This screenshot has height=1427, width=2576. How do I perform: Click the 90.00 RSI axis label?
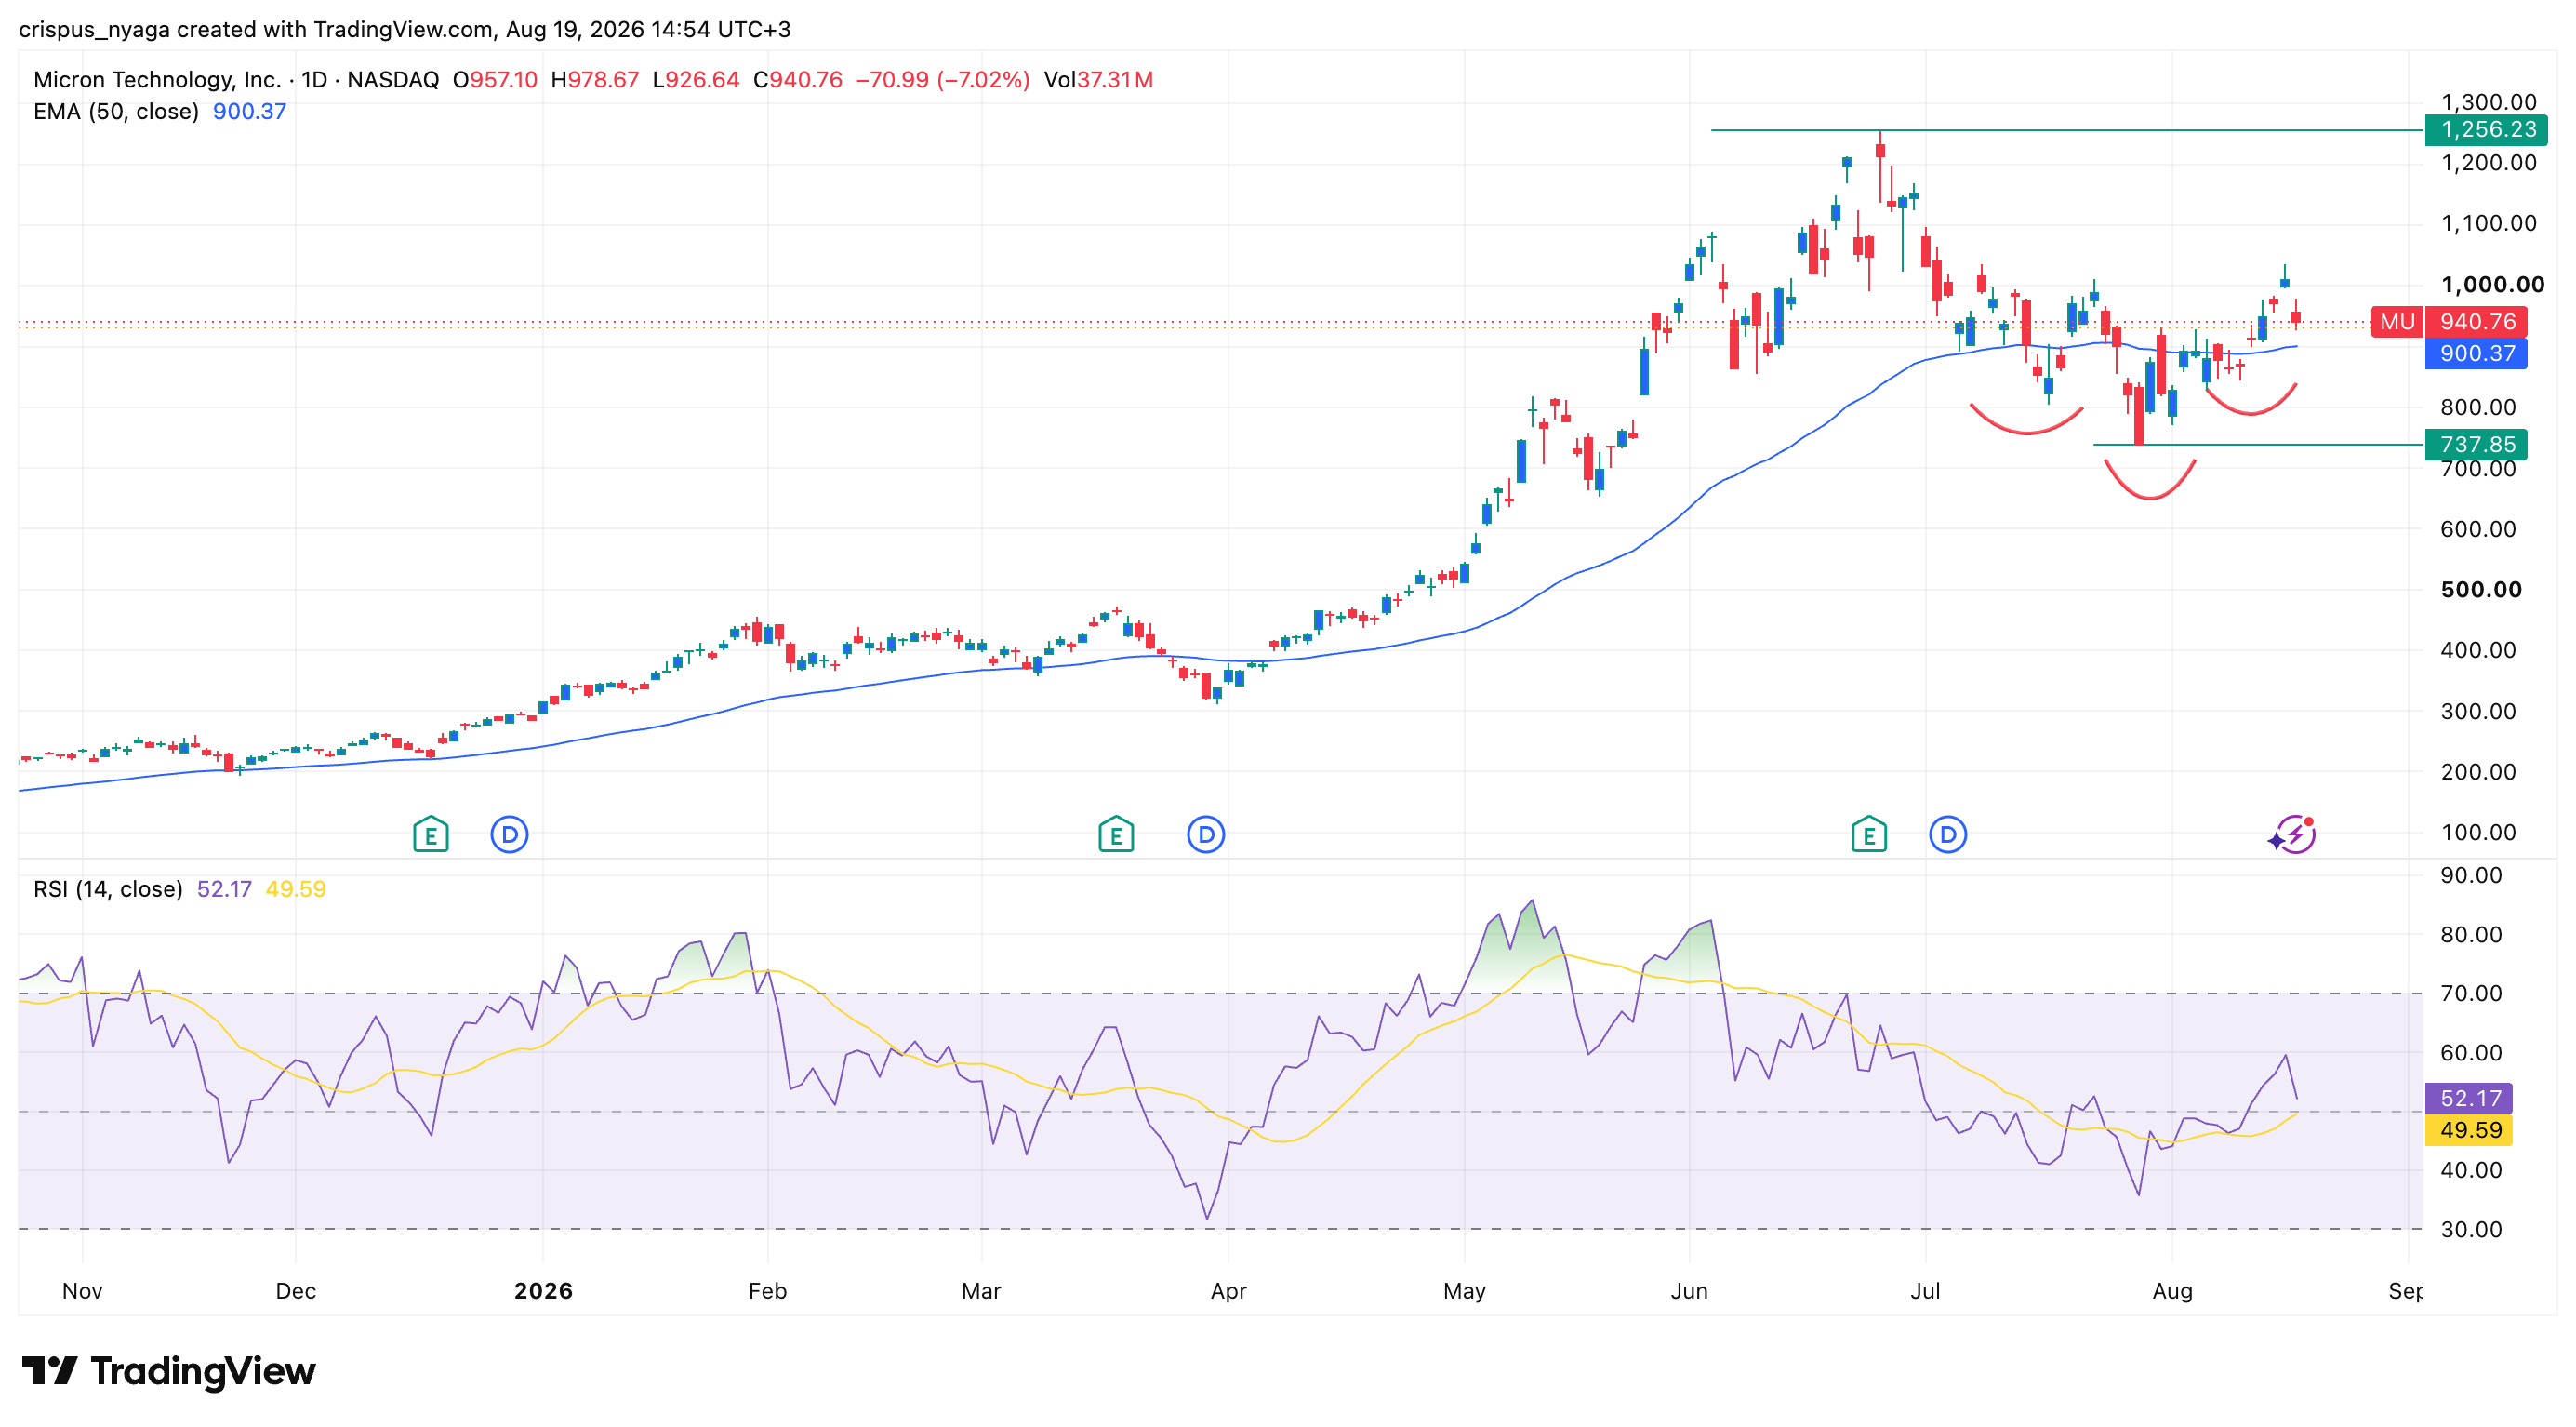[x=2471, y=876]
